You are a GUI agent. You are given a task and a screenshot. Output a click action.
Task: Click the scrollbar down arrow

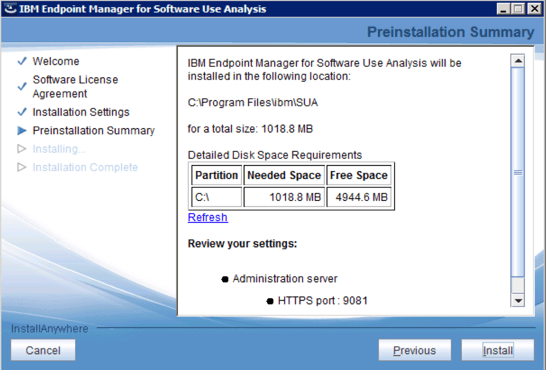click(x=518, y=300)
